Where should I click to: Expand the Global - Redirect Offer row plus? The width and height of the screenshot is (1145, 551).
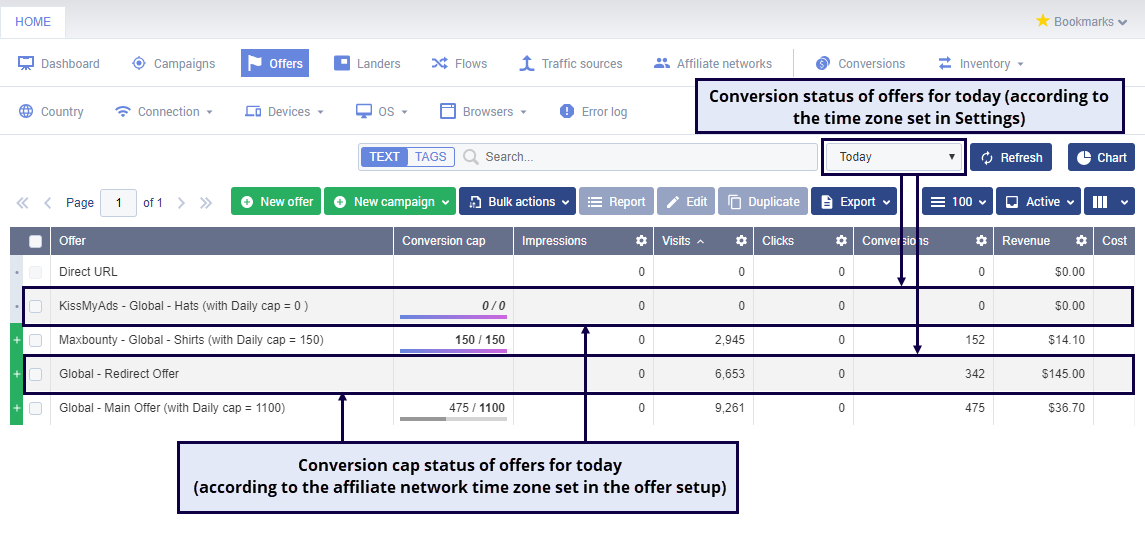point(16,374)
